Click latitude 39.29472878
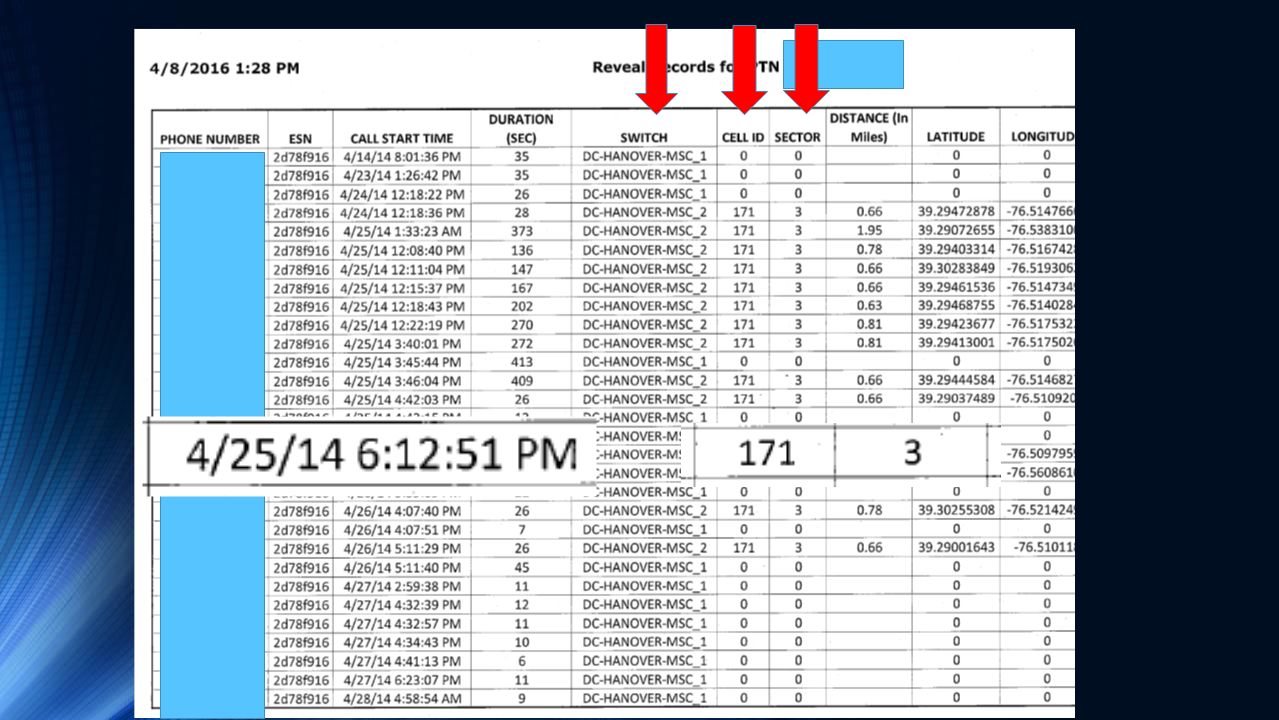This screenshot has height=720, width=1279. pos(956,212)
